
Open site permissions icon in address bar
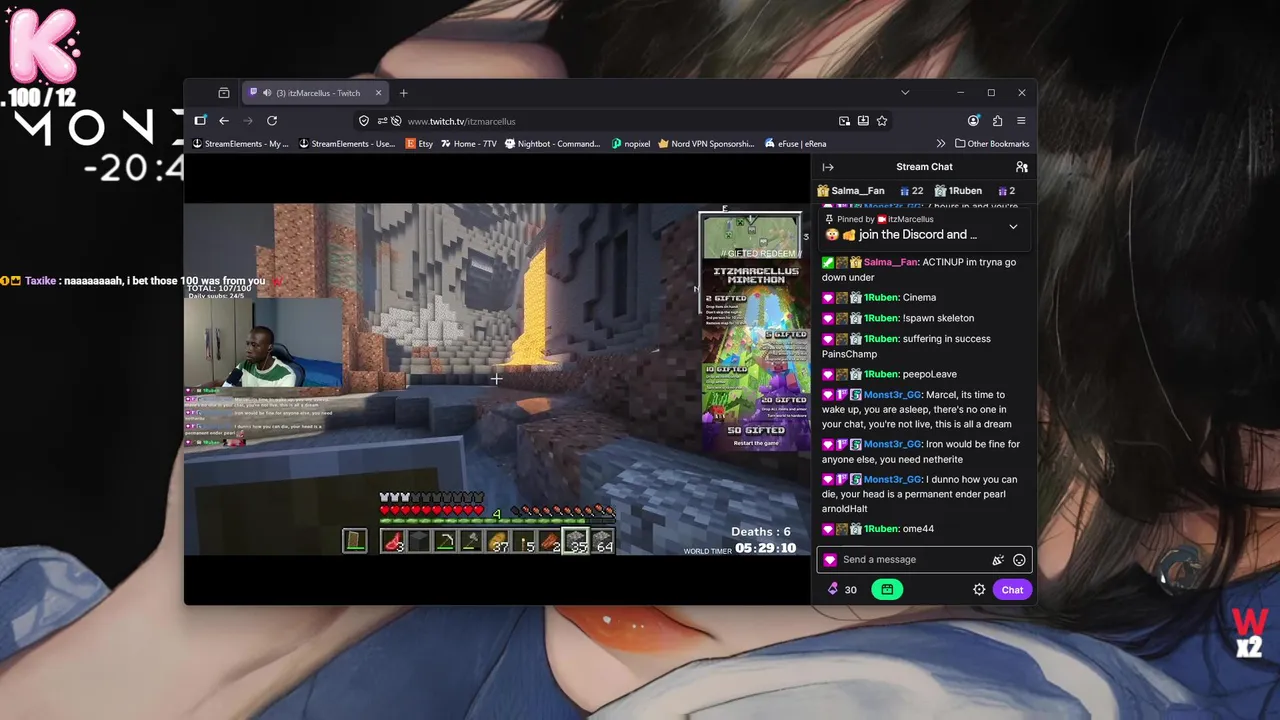(x=382, y=121)
